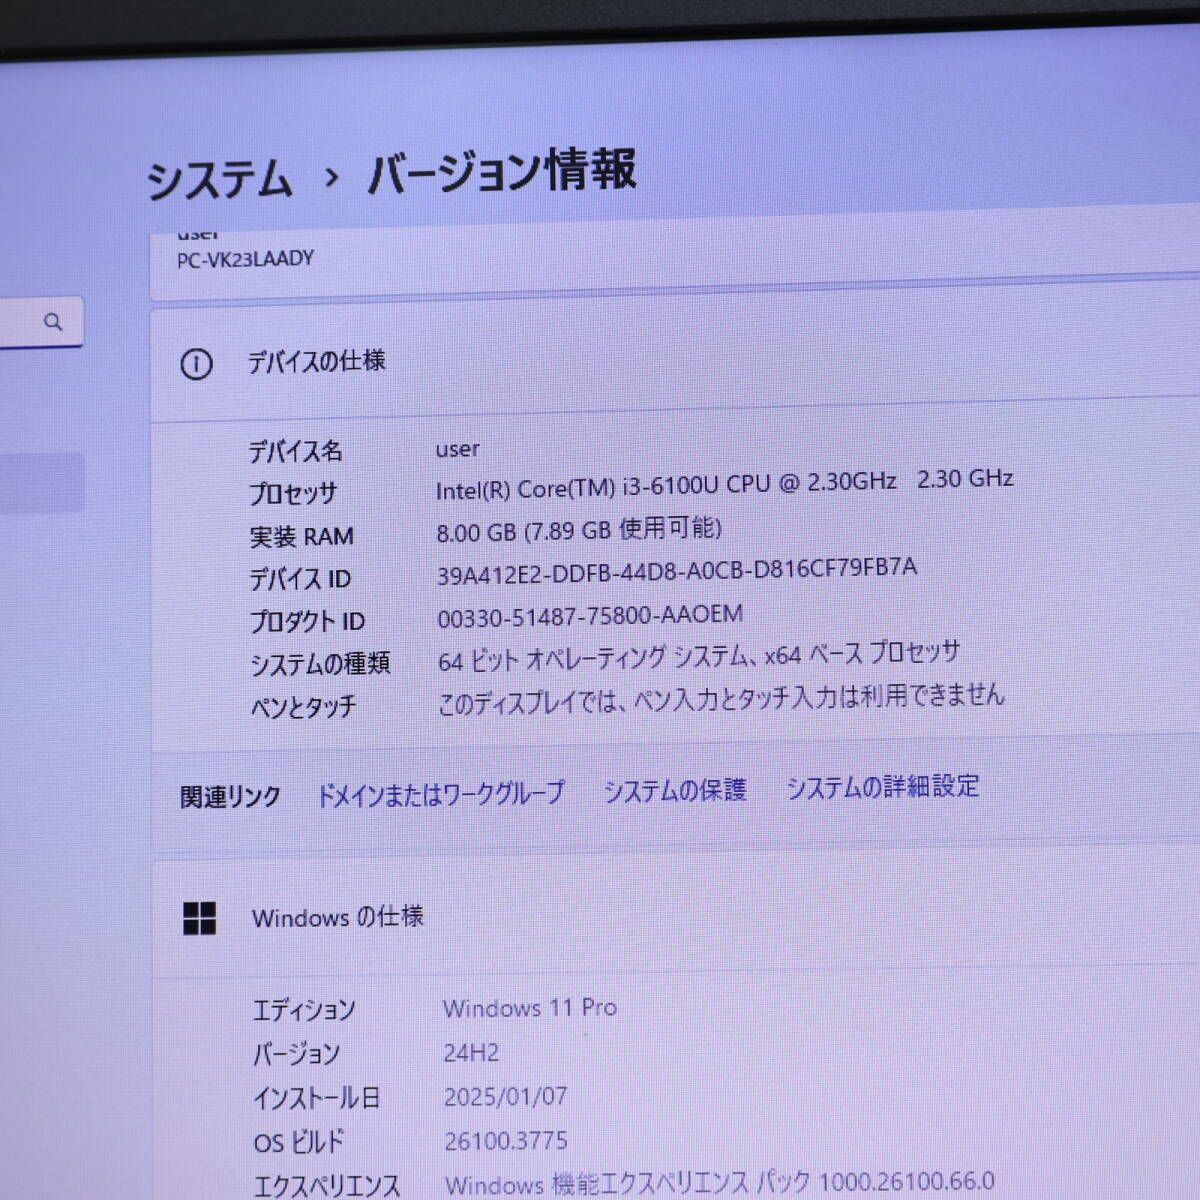Click the search input field
This screenshot has height=1200, width=1200.
coord(40,322)
